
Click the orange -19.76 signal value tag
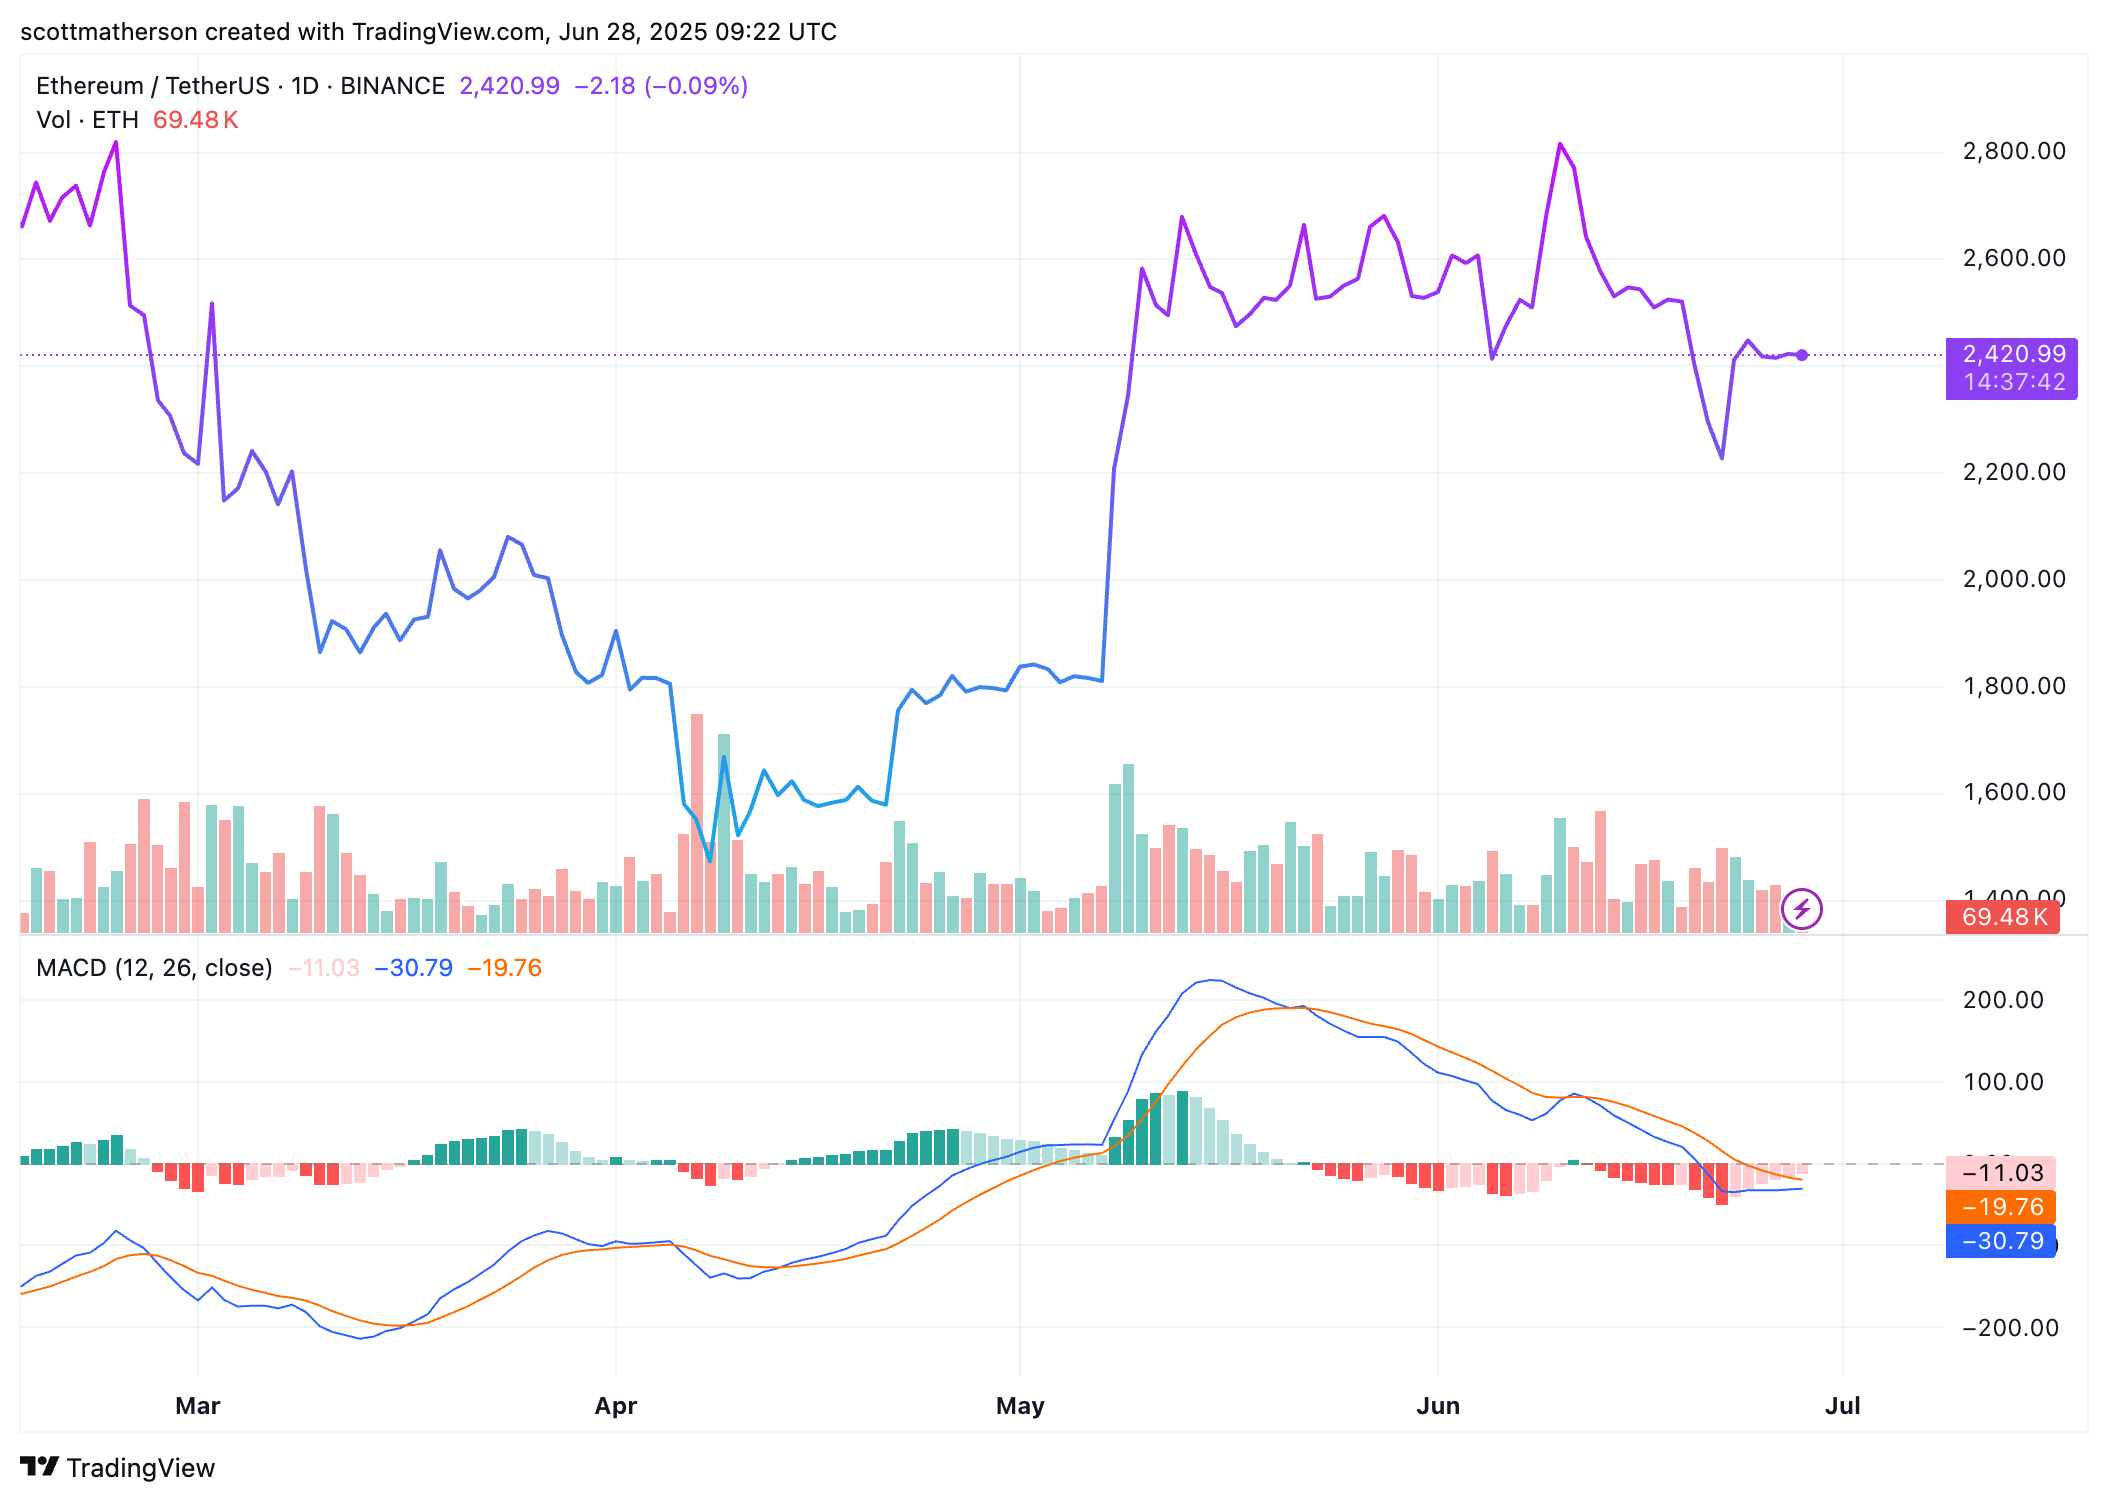[2001, 1206]
